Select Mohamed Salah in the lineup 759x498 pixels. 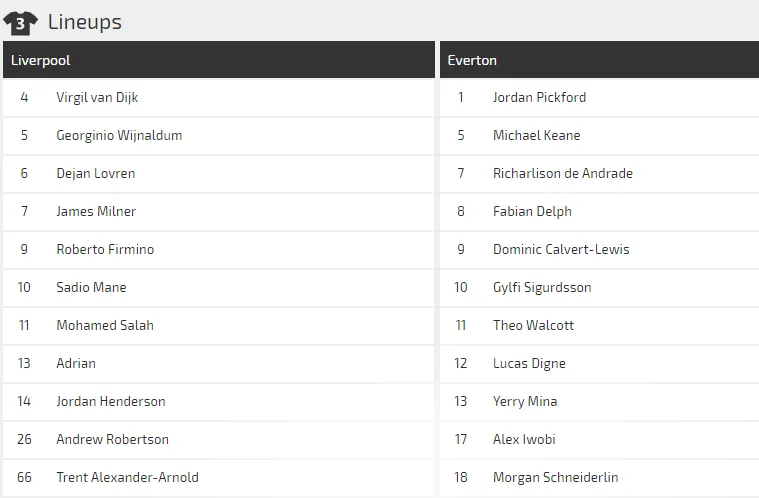click(105, 325)
